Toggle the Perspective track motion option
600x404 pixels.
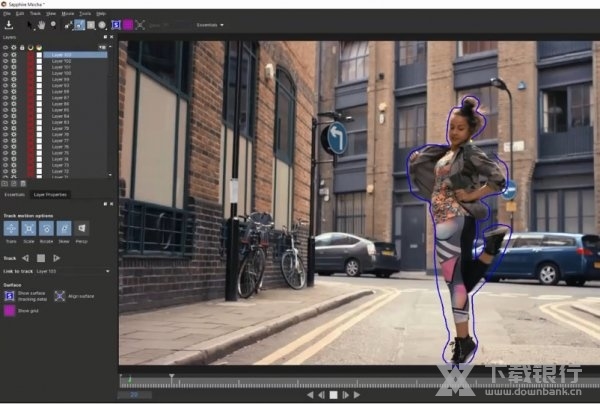coord(81,229)
